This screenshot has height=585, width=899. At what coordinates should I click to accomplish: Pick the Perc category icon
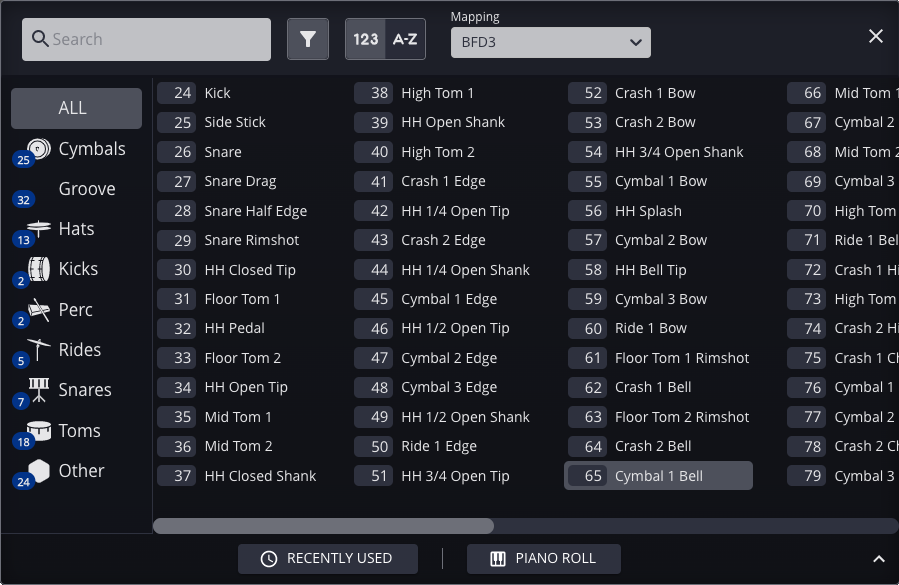[39, 310]
